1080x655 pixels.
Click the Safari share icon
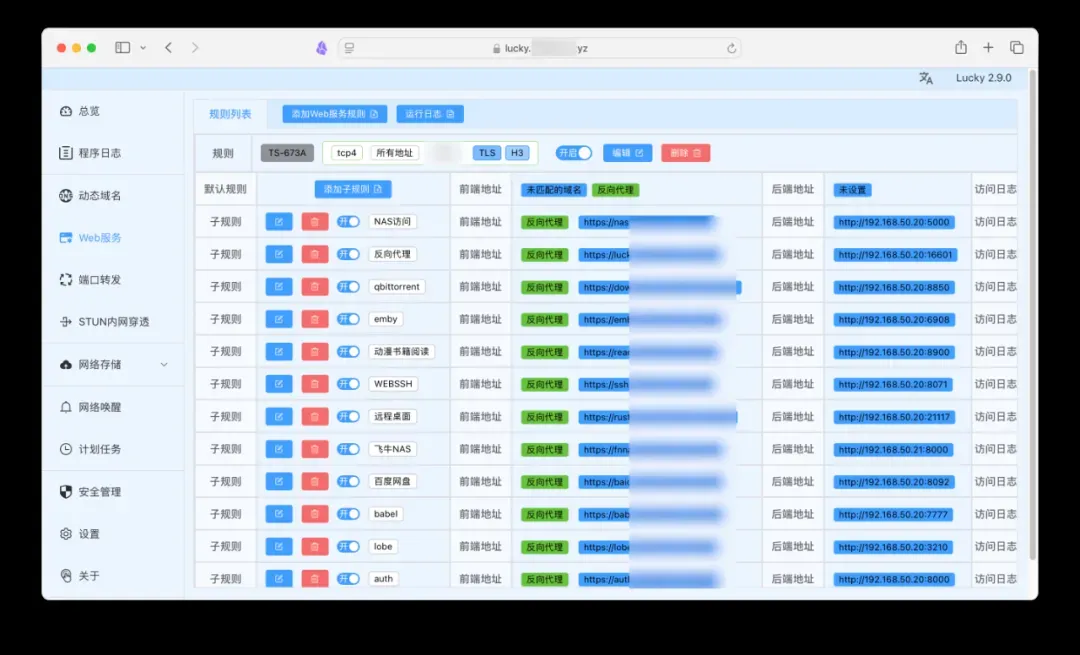961,47
